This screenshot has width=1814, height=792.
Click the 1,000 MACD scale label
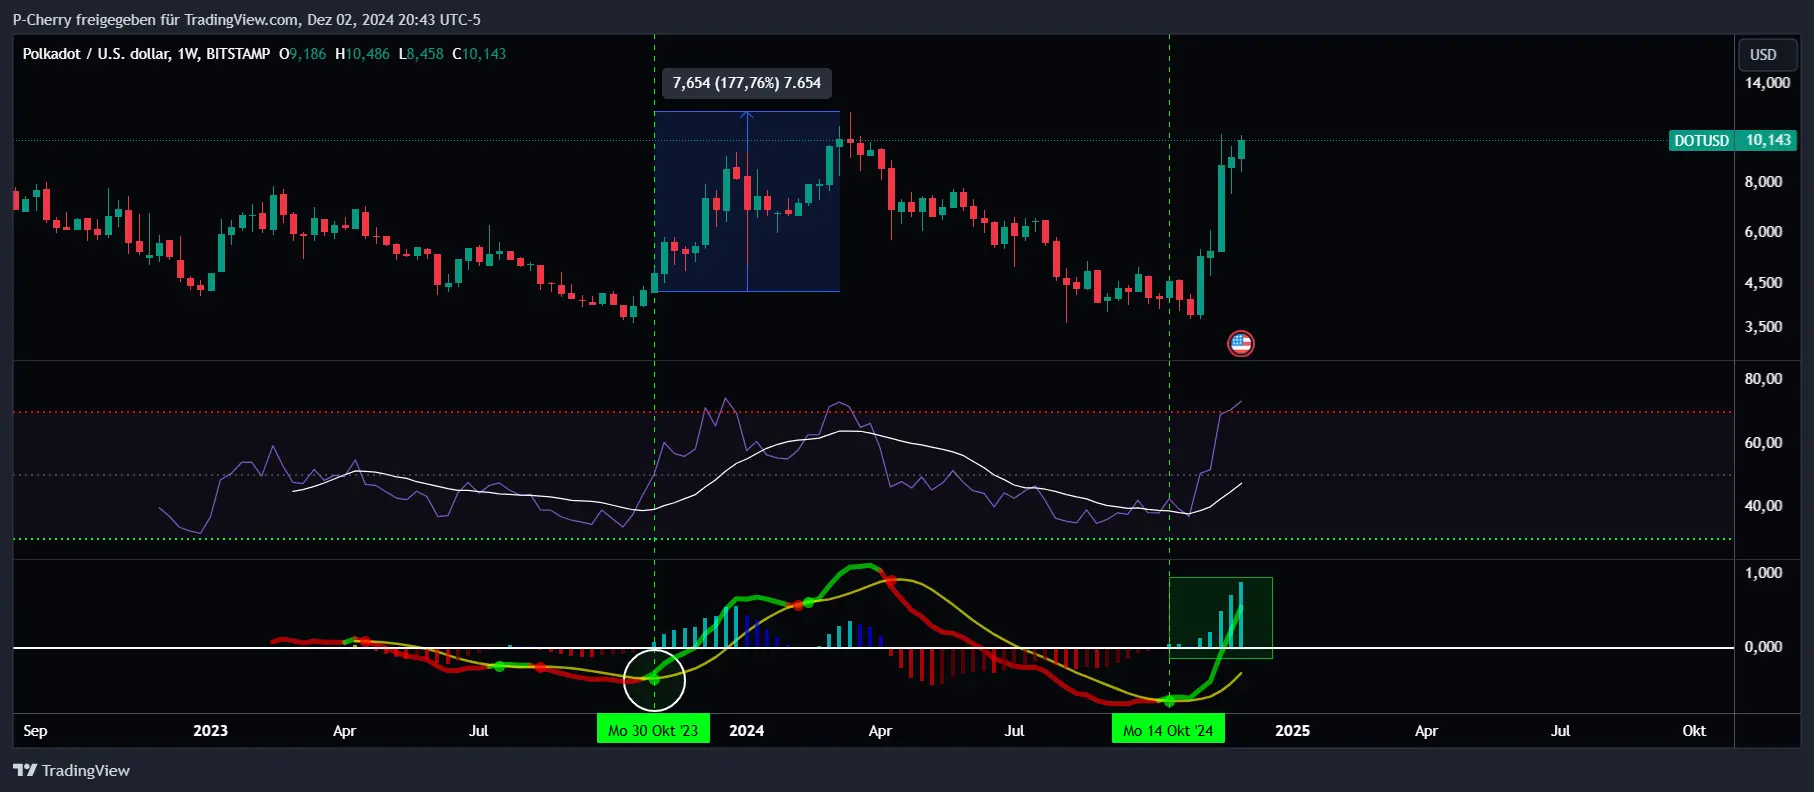click(1763, 573)
